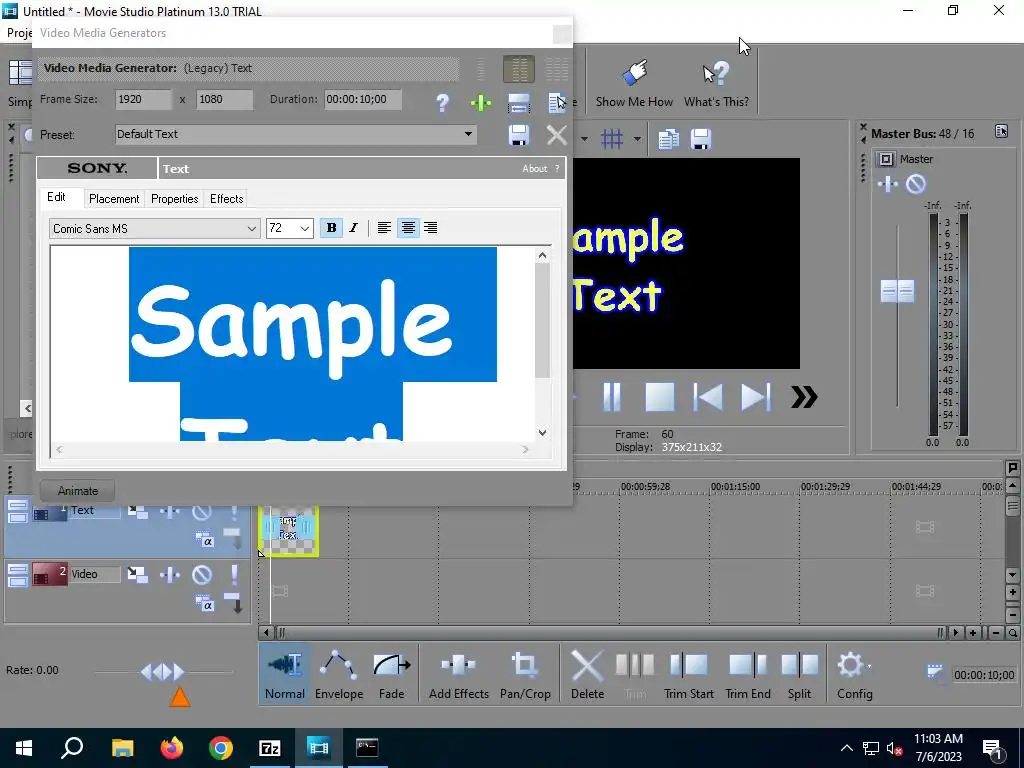Viewport: 1024px width, 768px height.
Task: Solo the Video track
Action: [x=234, y=575]
